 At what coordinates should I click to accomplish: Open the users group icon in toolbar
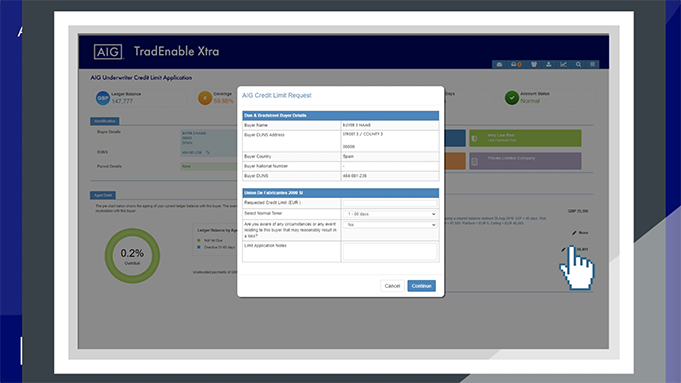[x=534, y=64]
